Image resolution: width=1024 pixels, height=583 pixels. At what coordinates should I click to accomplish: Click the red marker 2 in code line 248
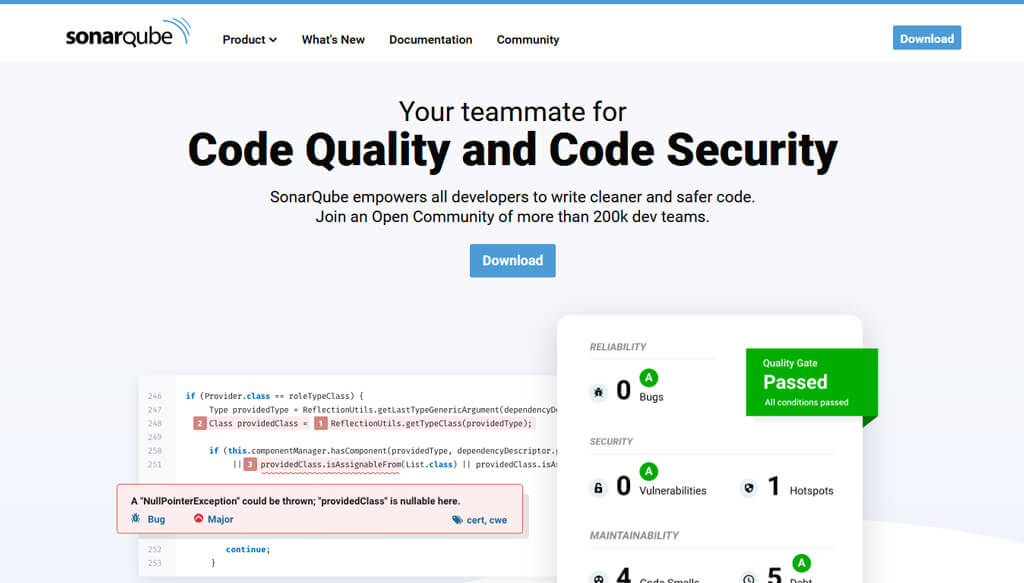[200, 423]
